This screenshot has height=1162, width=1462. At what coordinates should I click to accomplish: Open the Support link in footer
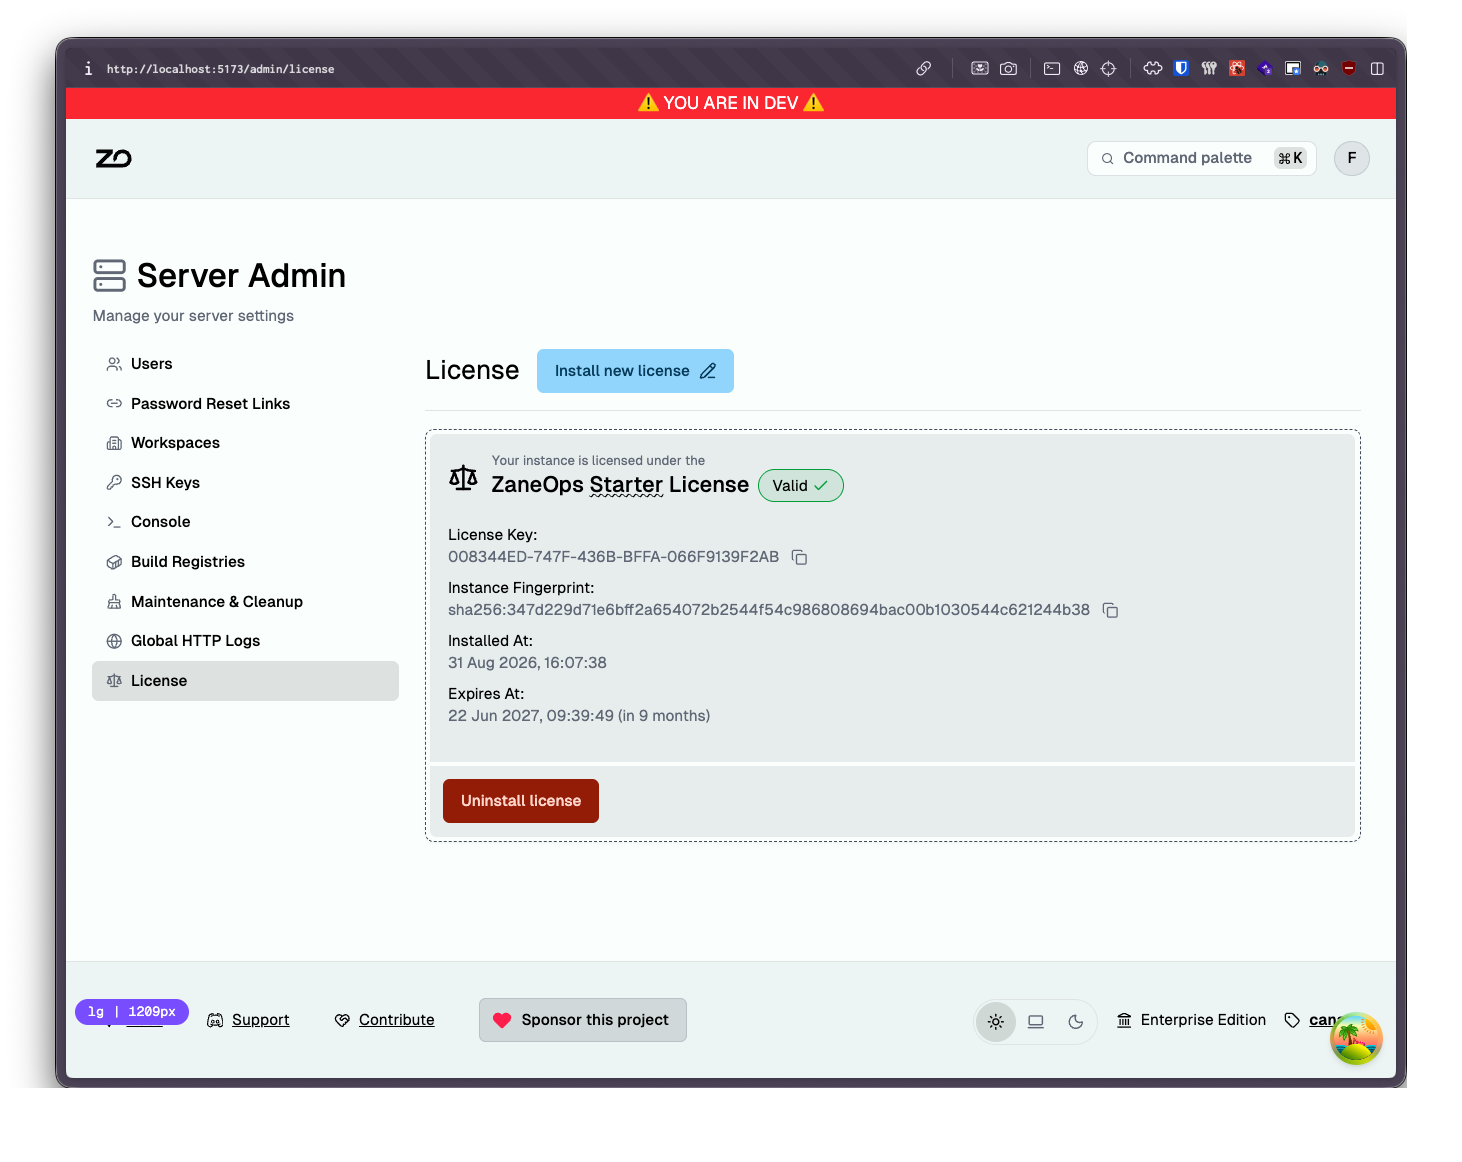click(x=260, y=1020)
